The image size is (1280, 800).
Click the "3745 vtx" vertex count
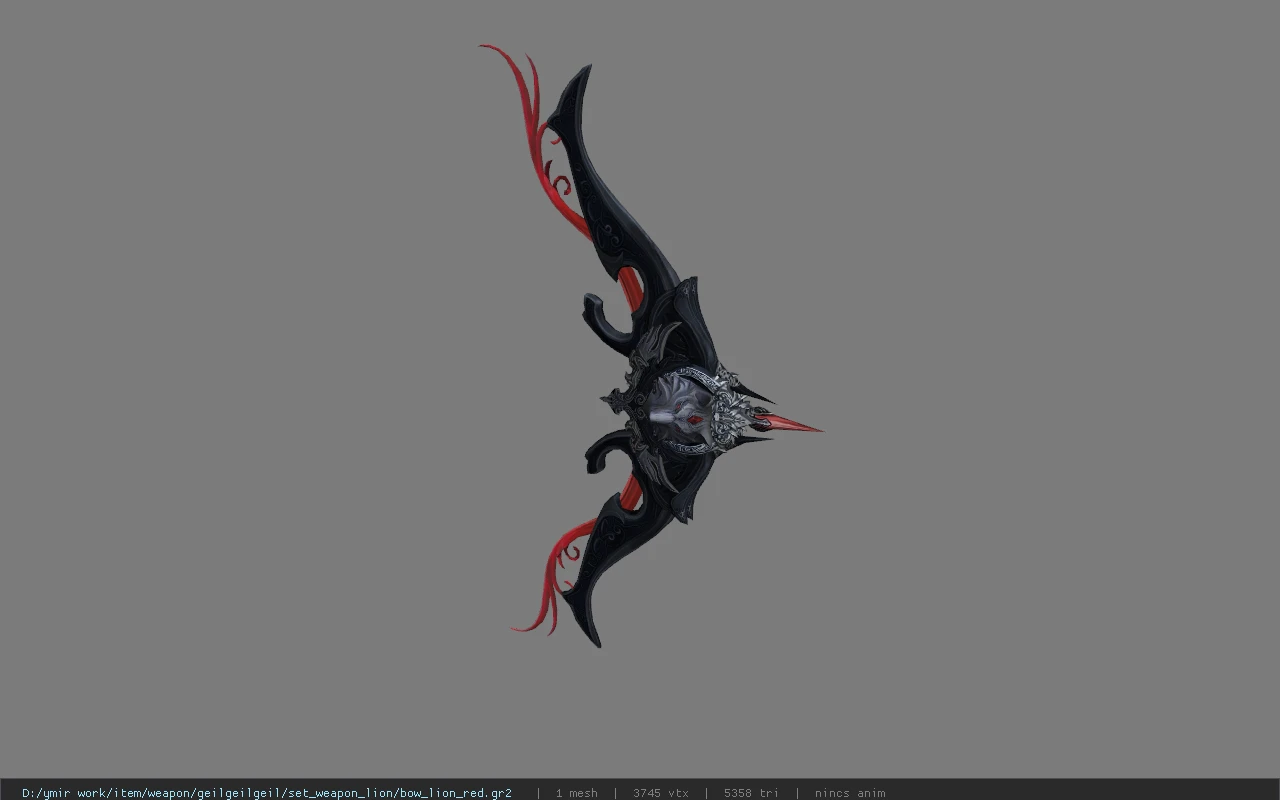point(661,793)
